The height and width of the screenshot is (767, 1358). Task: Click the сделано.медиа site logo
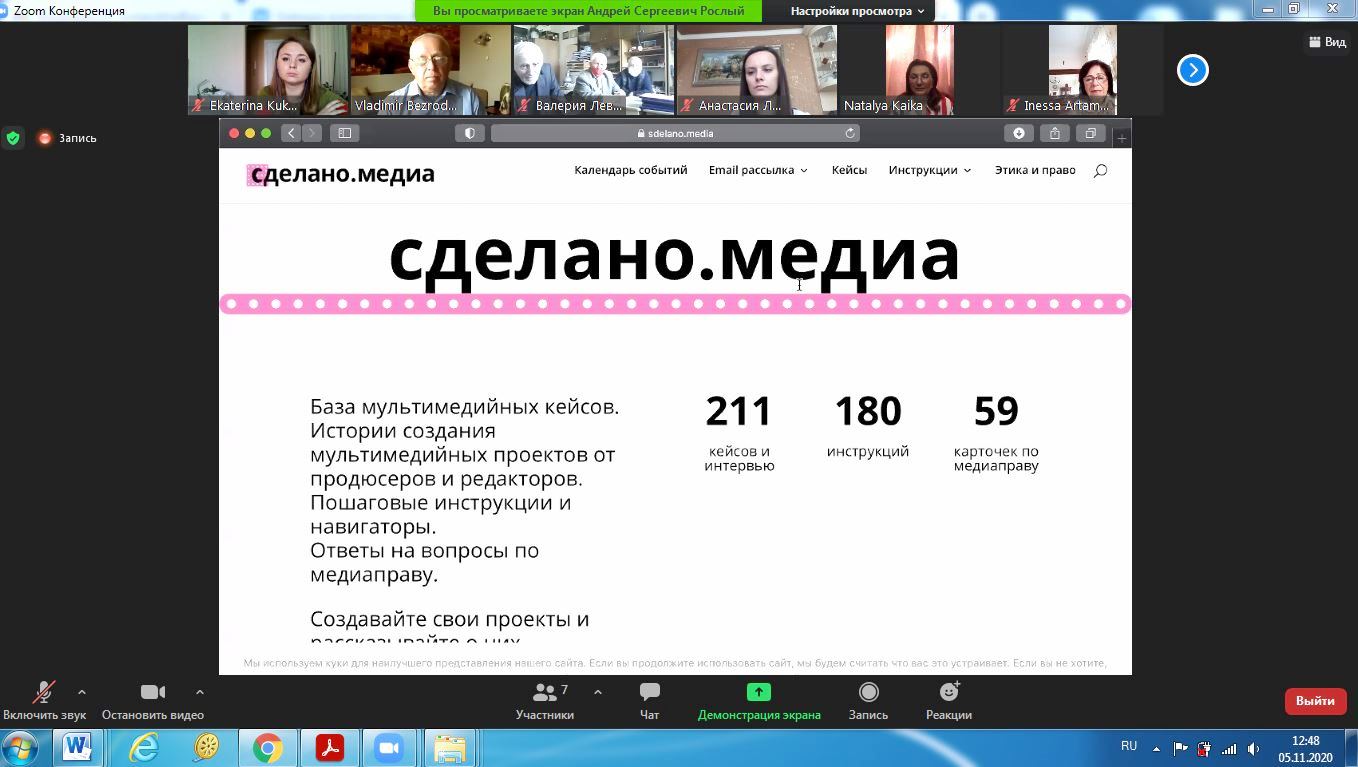click(340, 174)
